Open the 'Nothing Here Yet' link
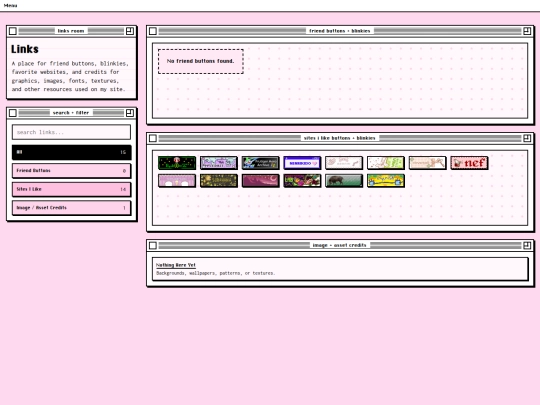The height and width of the screenshot is (405, 540). [176, 265]
